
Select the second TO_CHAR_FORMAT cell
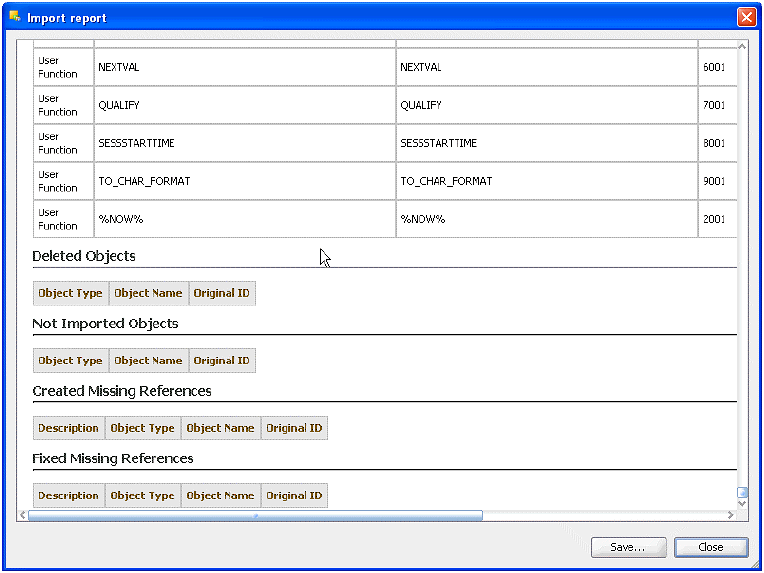(547, 181)
